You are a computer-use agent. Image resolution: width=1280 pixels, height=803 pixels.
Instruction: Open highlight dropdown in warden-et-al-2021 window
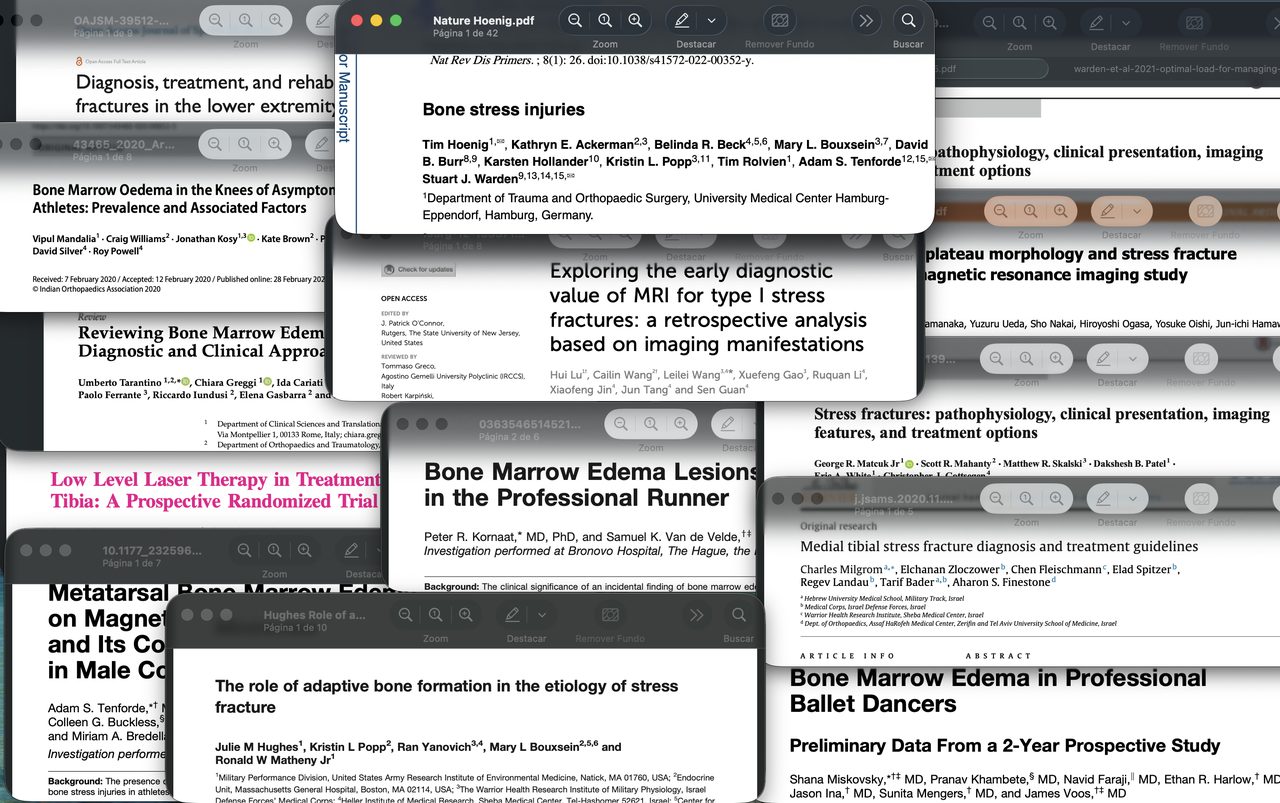(1126, 22)
